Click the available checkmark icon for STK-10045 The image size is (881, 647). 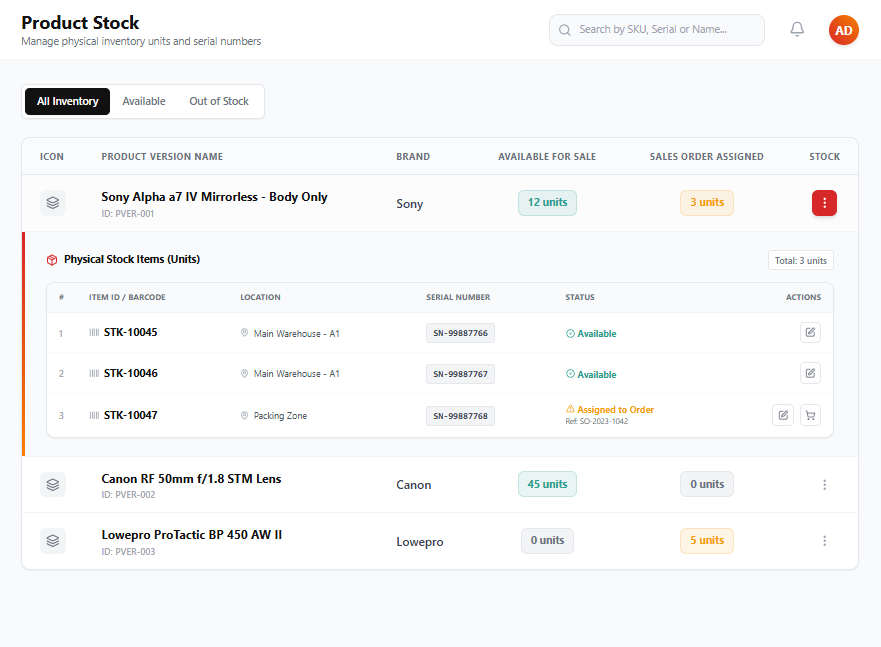coord(570,334)
